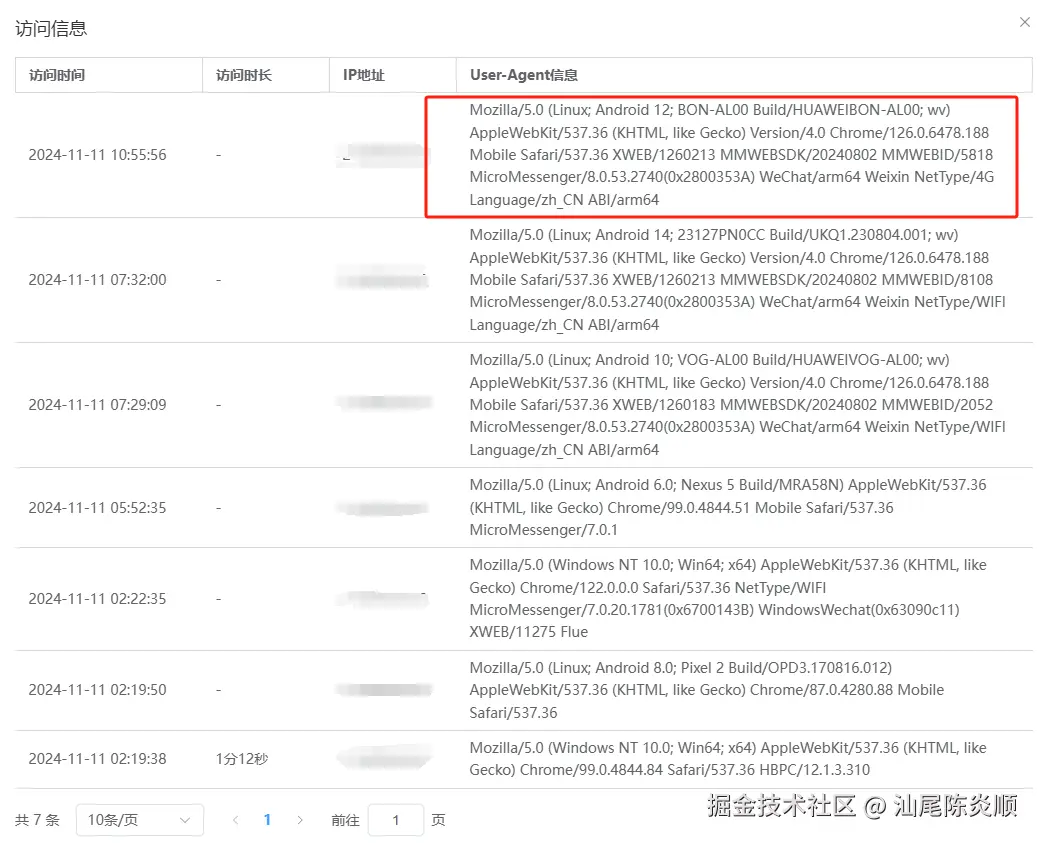Select page 1 in the pagination bar

pyautogui.click(x=267, y=819)
